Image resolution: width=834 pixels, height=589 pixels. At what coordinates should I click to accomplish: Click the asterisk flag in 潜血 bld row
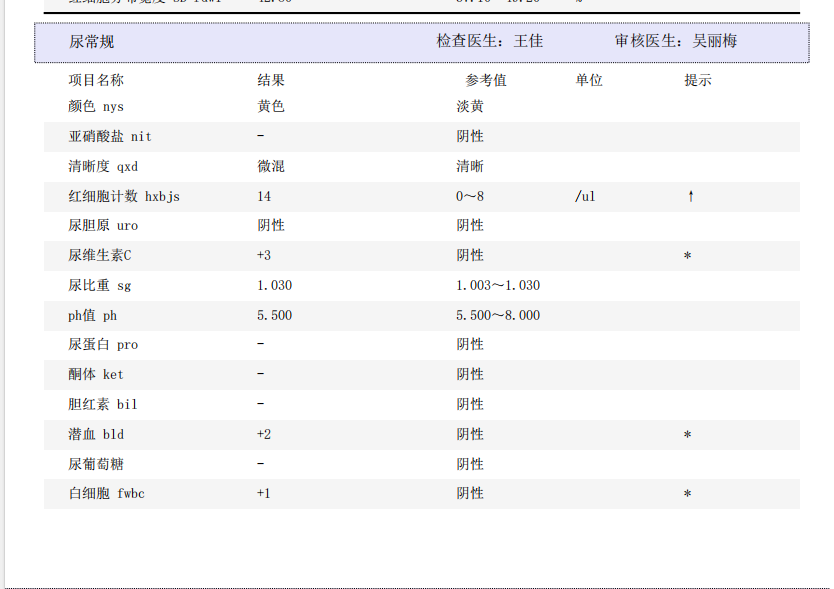click(x=687, y=436)
